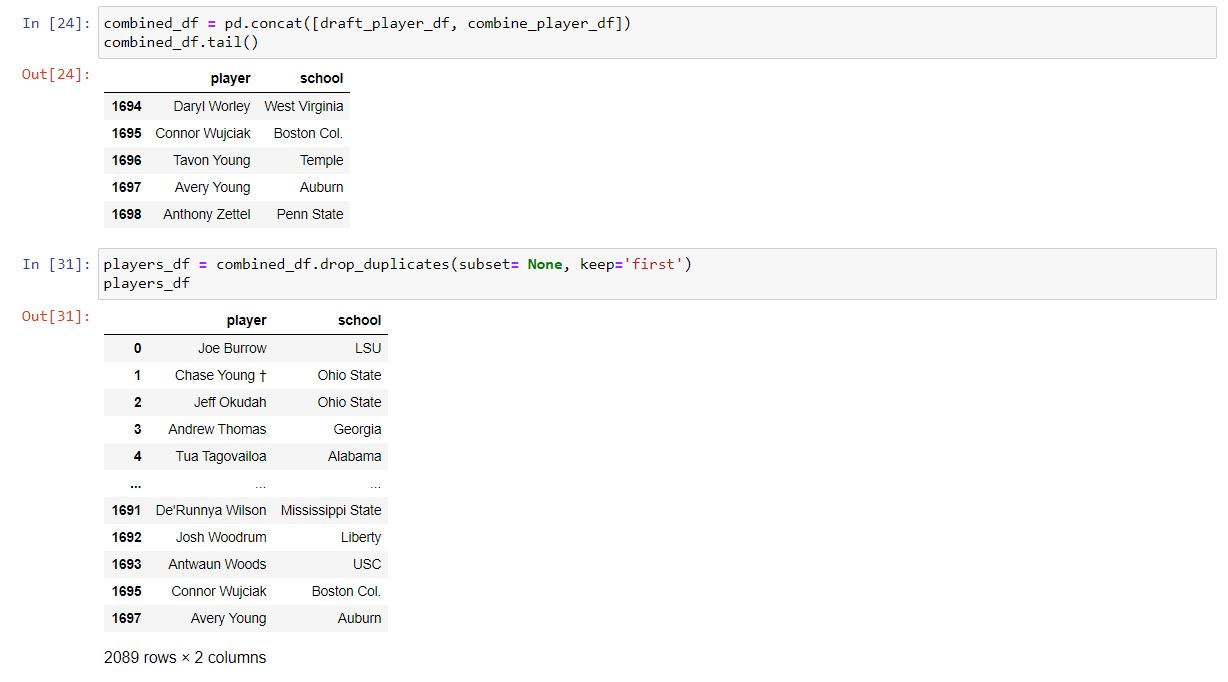The height and width of the screenshot is (682, 1228).
Task: Click the 'None' keyword in code
Action: click(x=545, y=264)
